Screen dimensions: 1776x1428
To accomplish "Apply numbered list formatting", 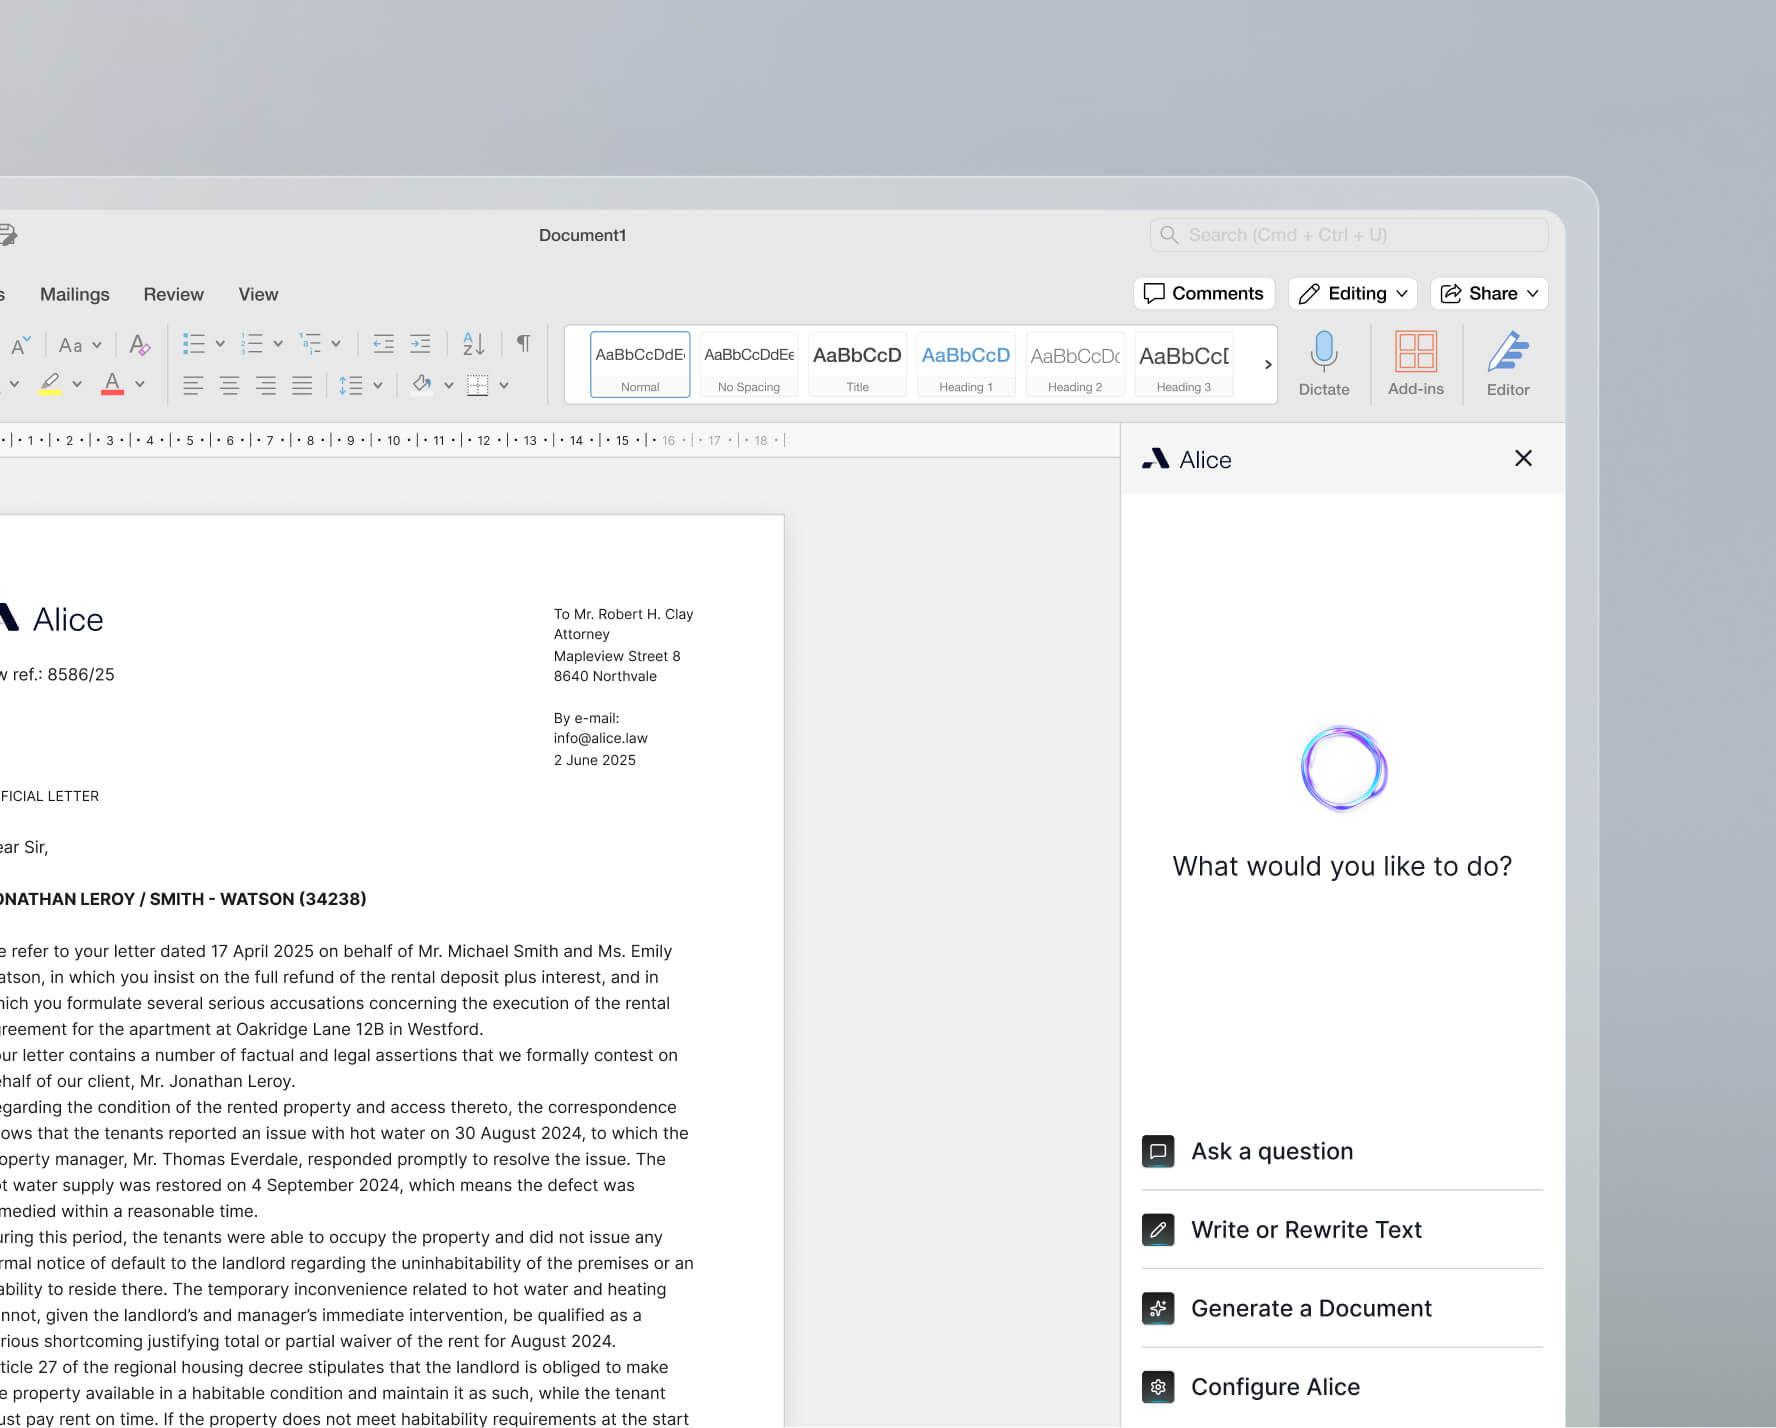I will coord(252,344).
